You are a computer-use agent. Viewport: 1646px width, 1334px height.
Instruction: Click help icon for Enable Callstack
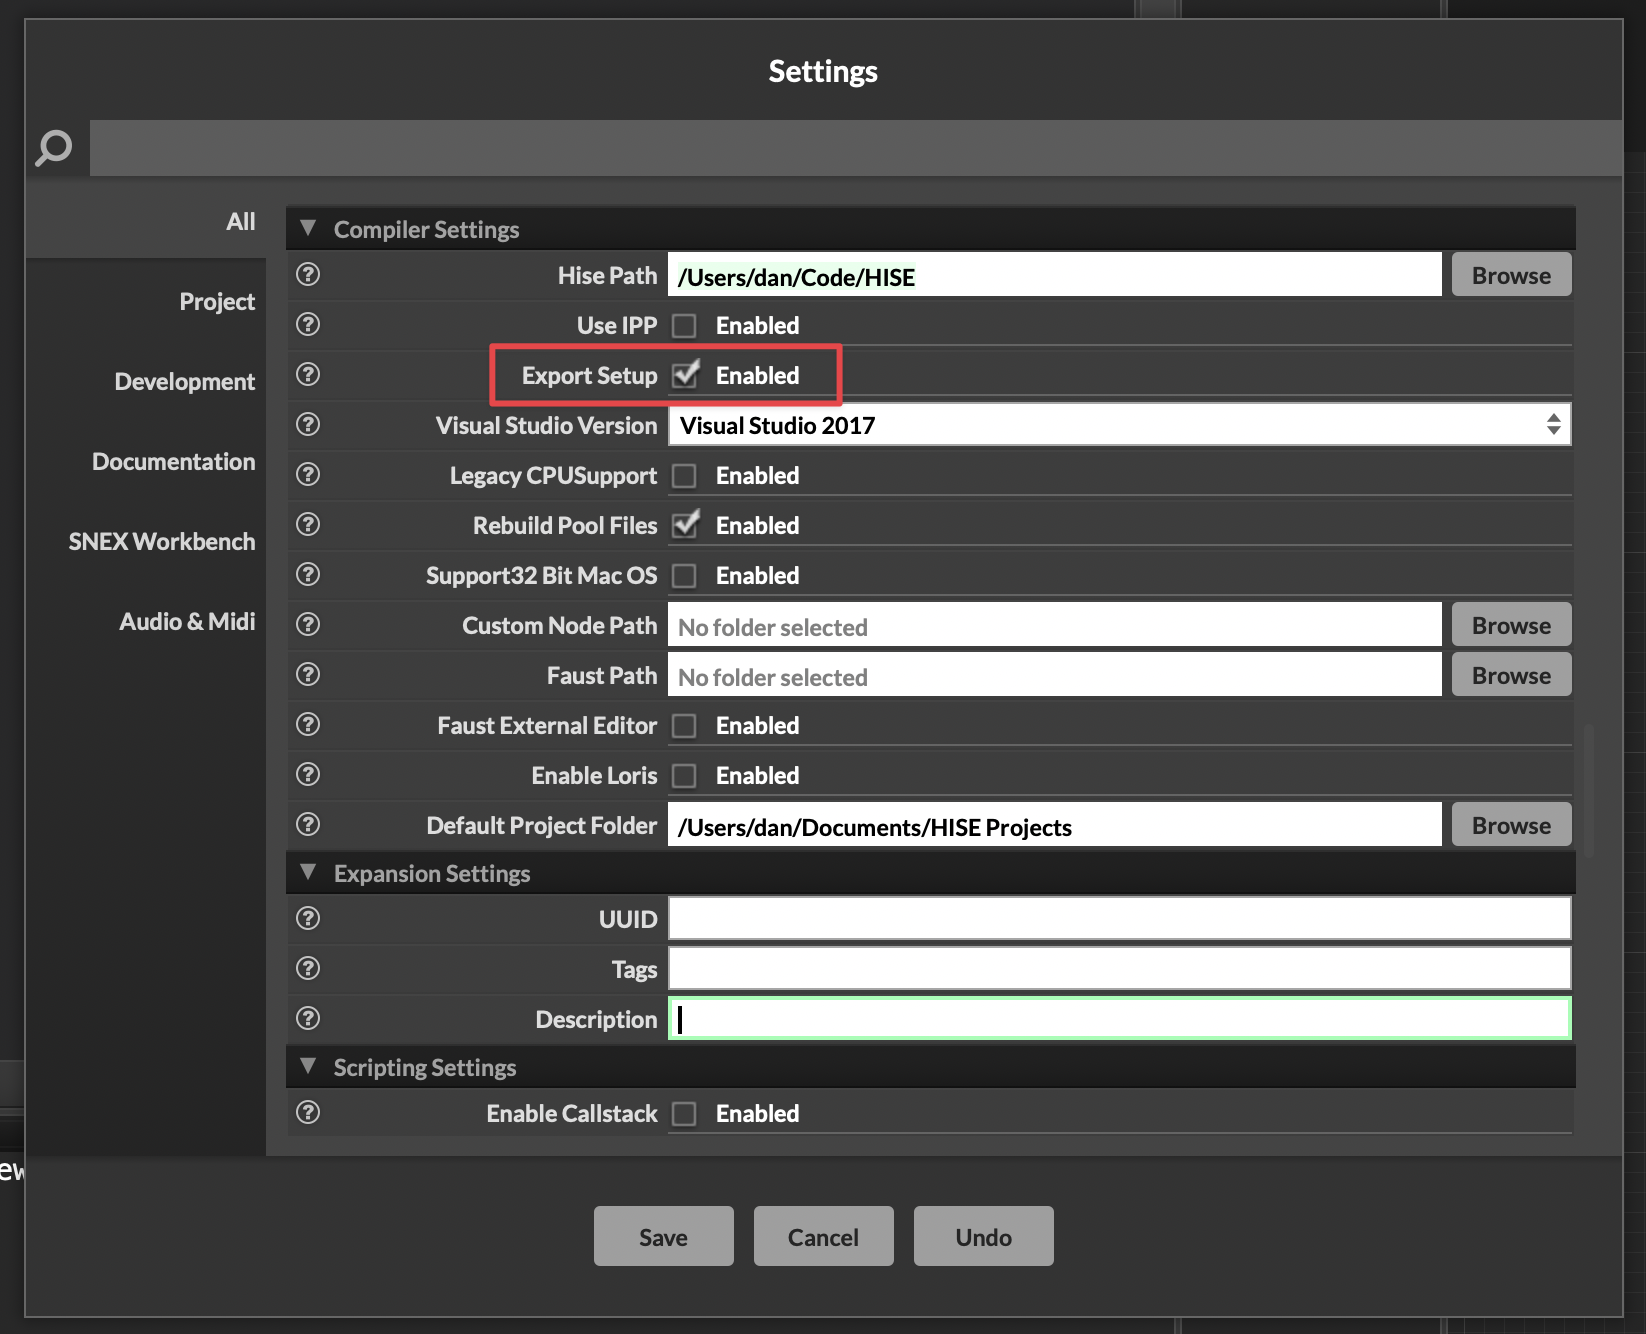(308, 1112)
